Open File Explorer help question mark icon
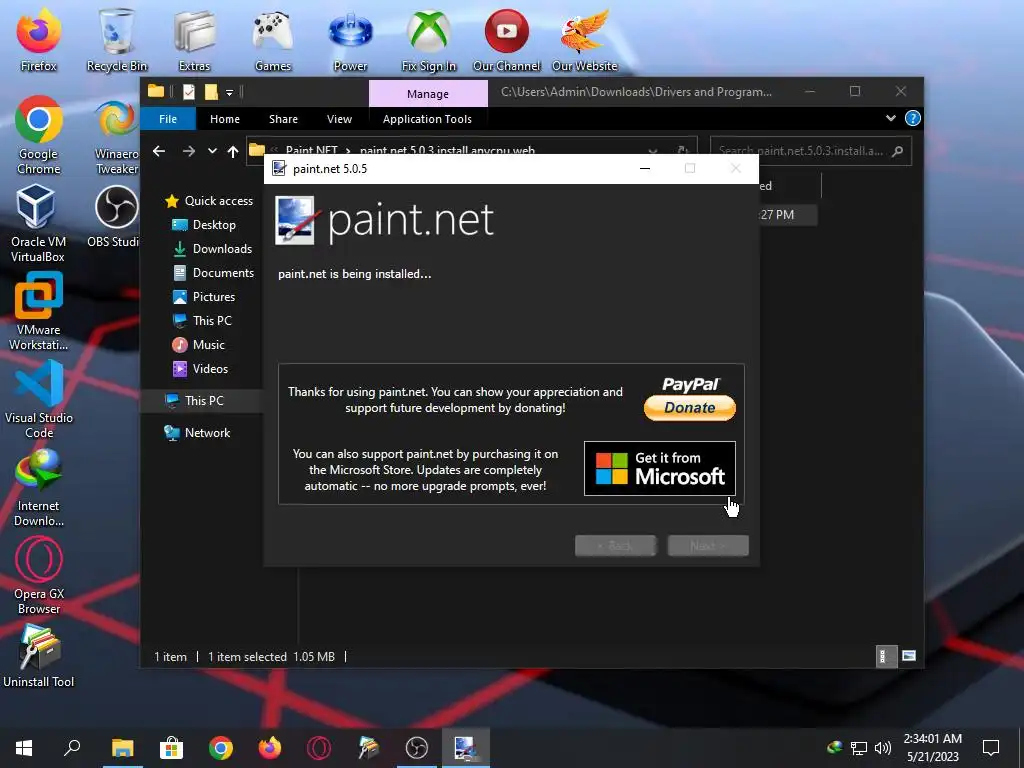The width and height of the screenshot is (1024, 768). coord(913,118)
